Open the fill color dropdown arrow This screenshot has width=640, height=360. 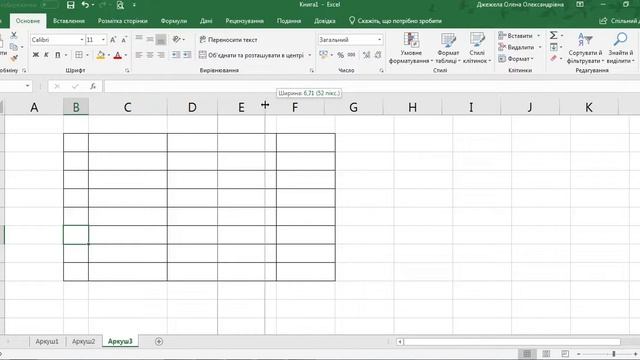point(109,55)
